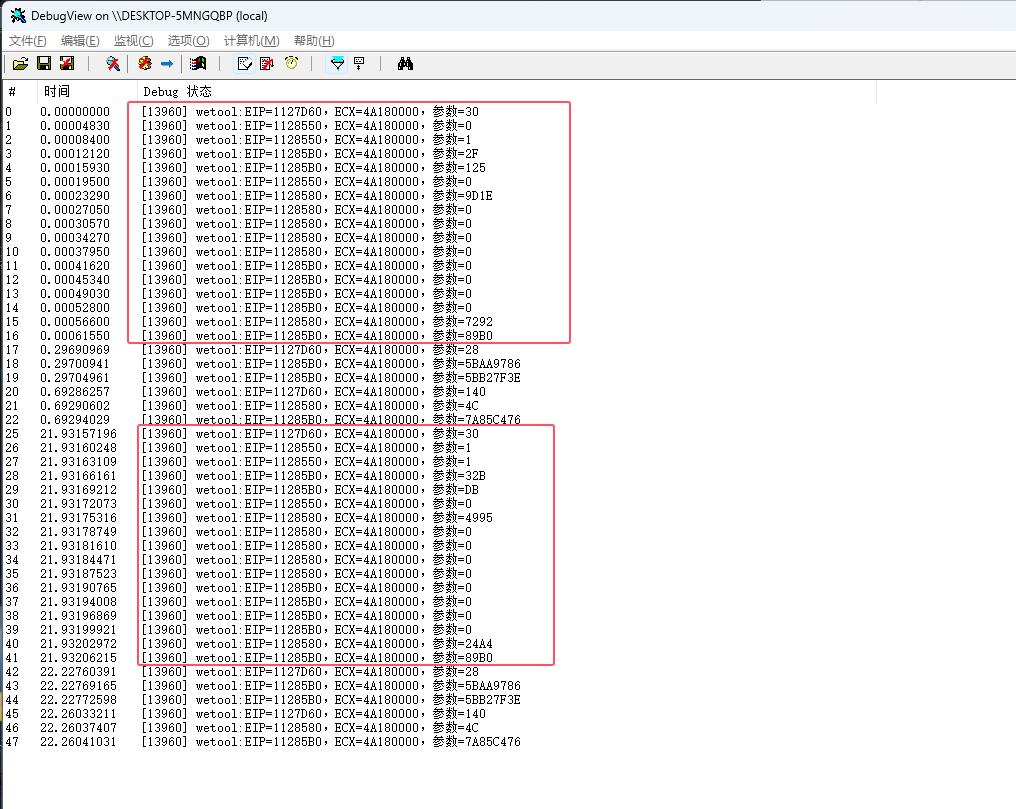Viewport: 1016px width, 809px height.
Task: Open the 文件(F) menu
Action: (27, 41)
